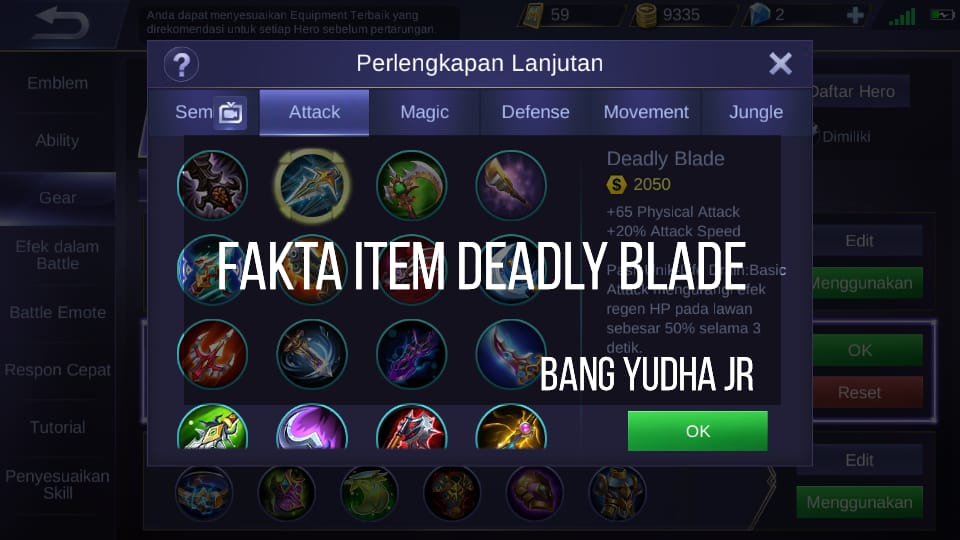Screen dimensions: 960x540
Task: Click the hexagonal armor icon in bottom build row
Action: (617, 493)
